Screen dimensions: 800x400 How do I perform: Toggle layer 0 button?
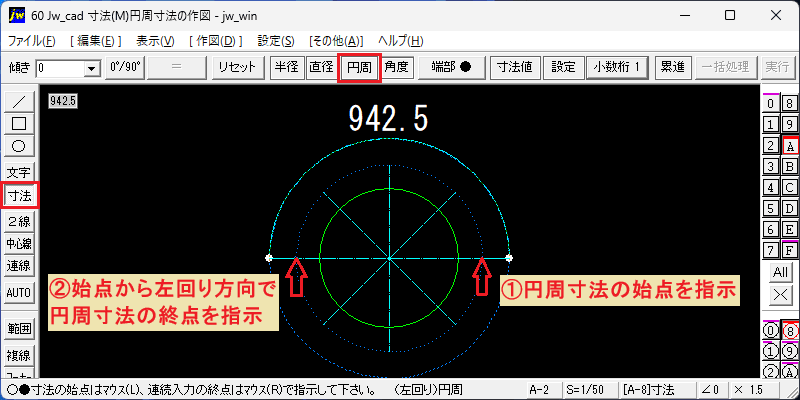tap(770, 104)
